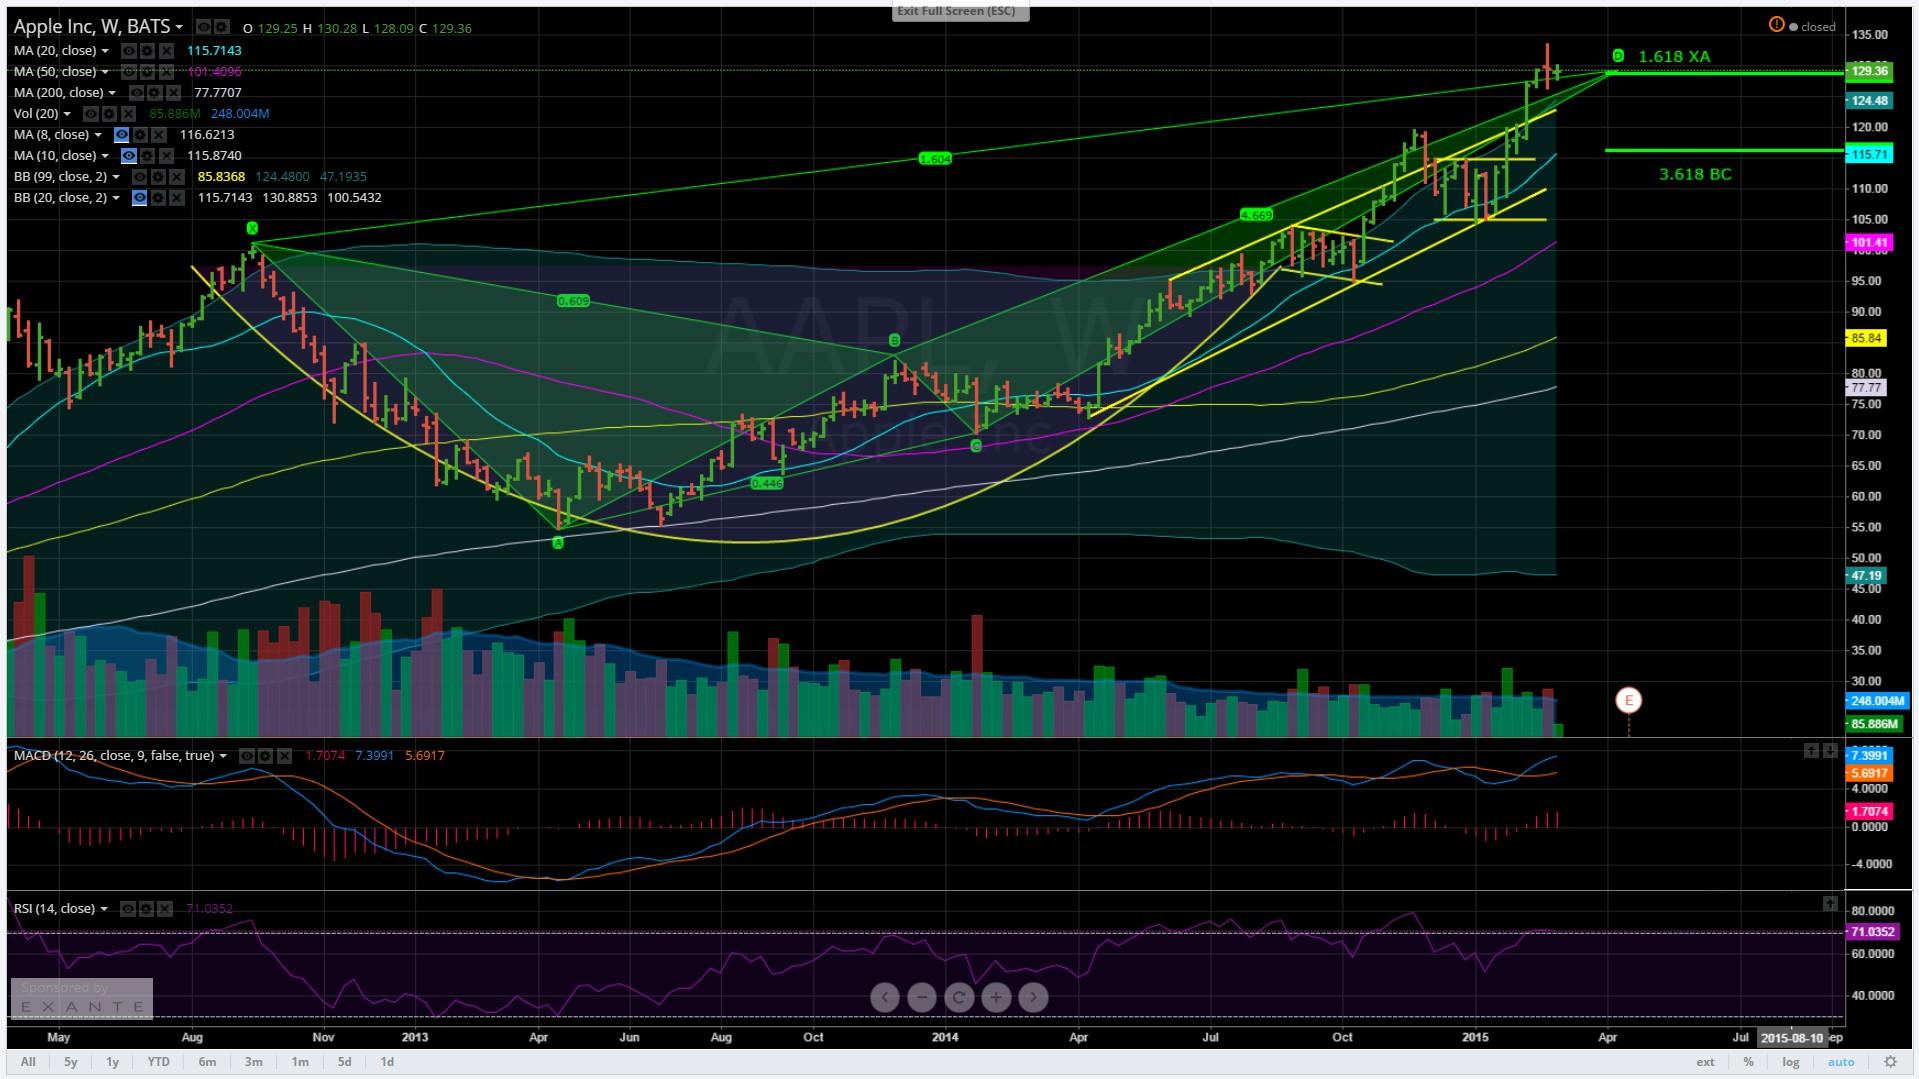Open settings gear for Apple Inc series

click(x=222, y=27)
